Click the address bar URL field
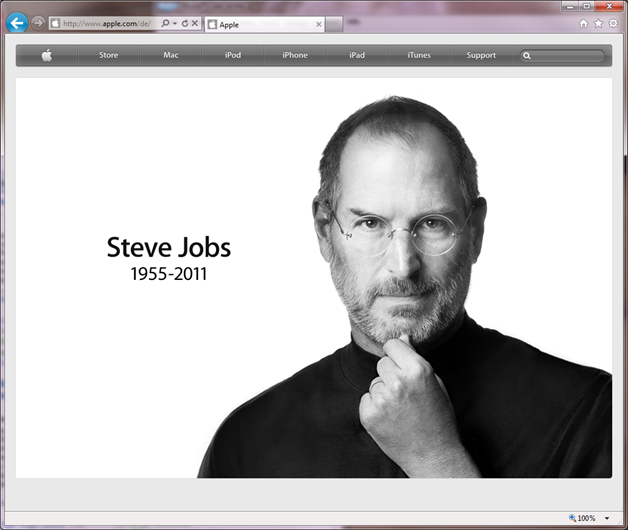Screen dimensions: 628x530 pos(106,24)
